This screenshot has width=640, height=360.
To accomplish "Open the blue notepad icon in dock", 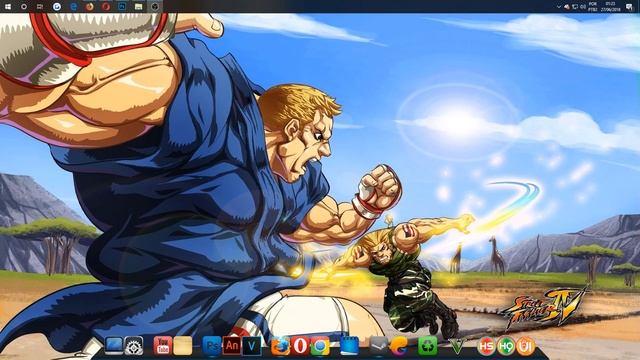I will click(x=349, y=346).
